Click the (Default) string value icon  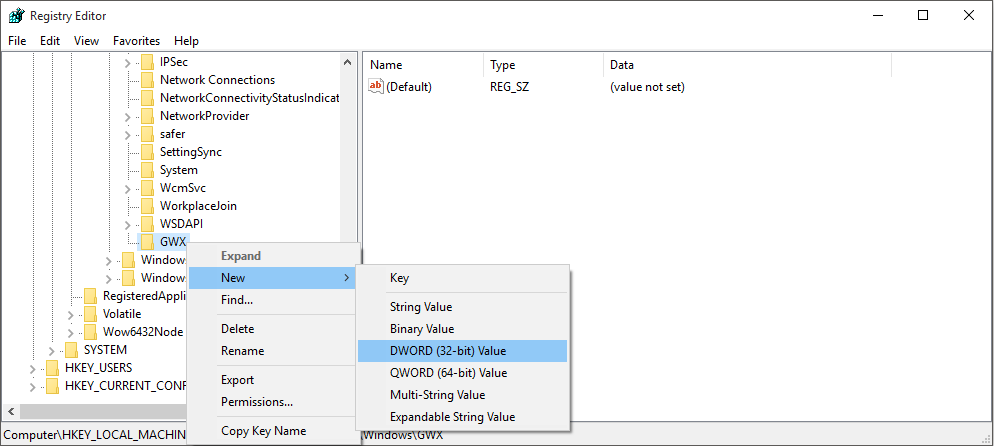(x=376, y=87)
